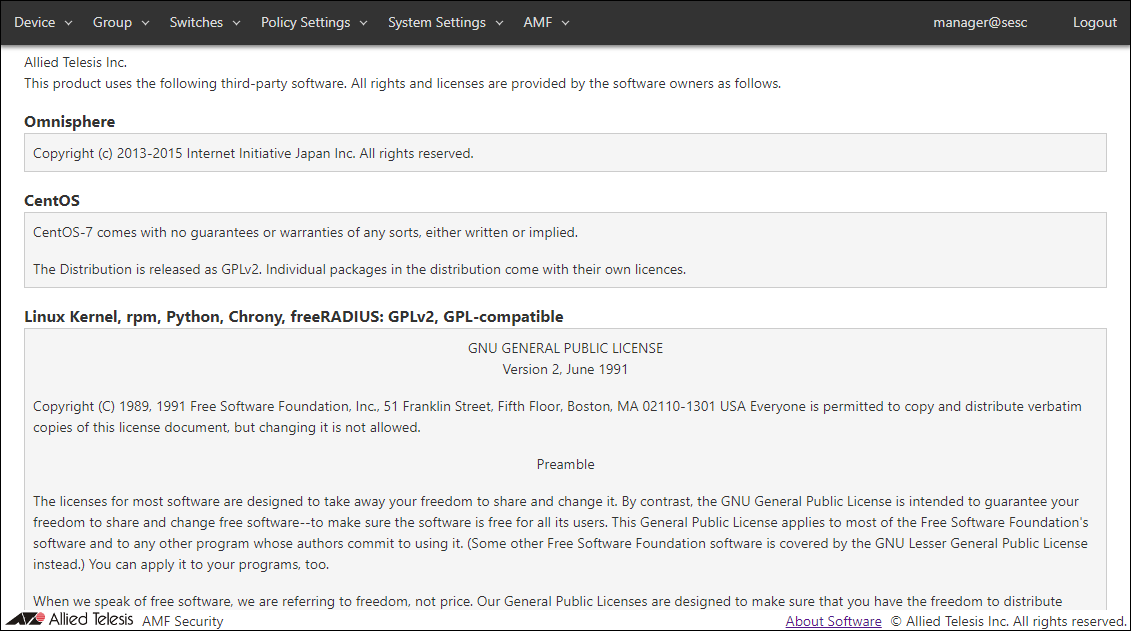Open the Group menu

tap(120, 22)
